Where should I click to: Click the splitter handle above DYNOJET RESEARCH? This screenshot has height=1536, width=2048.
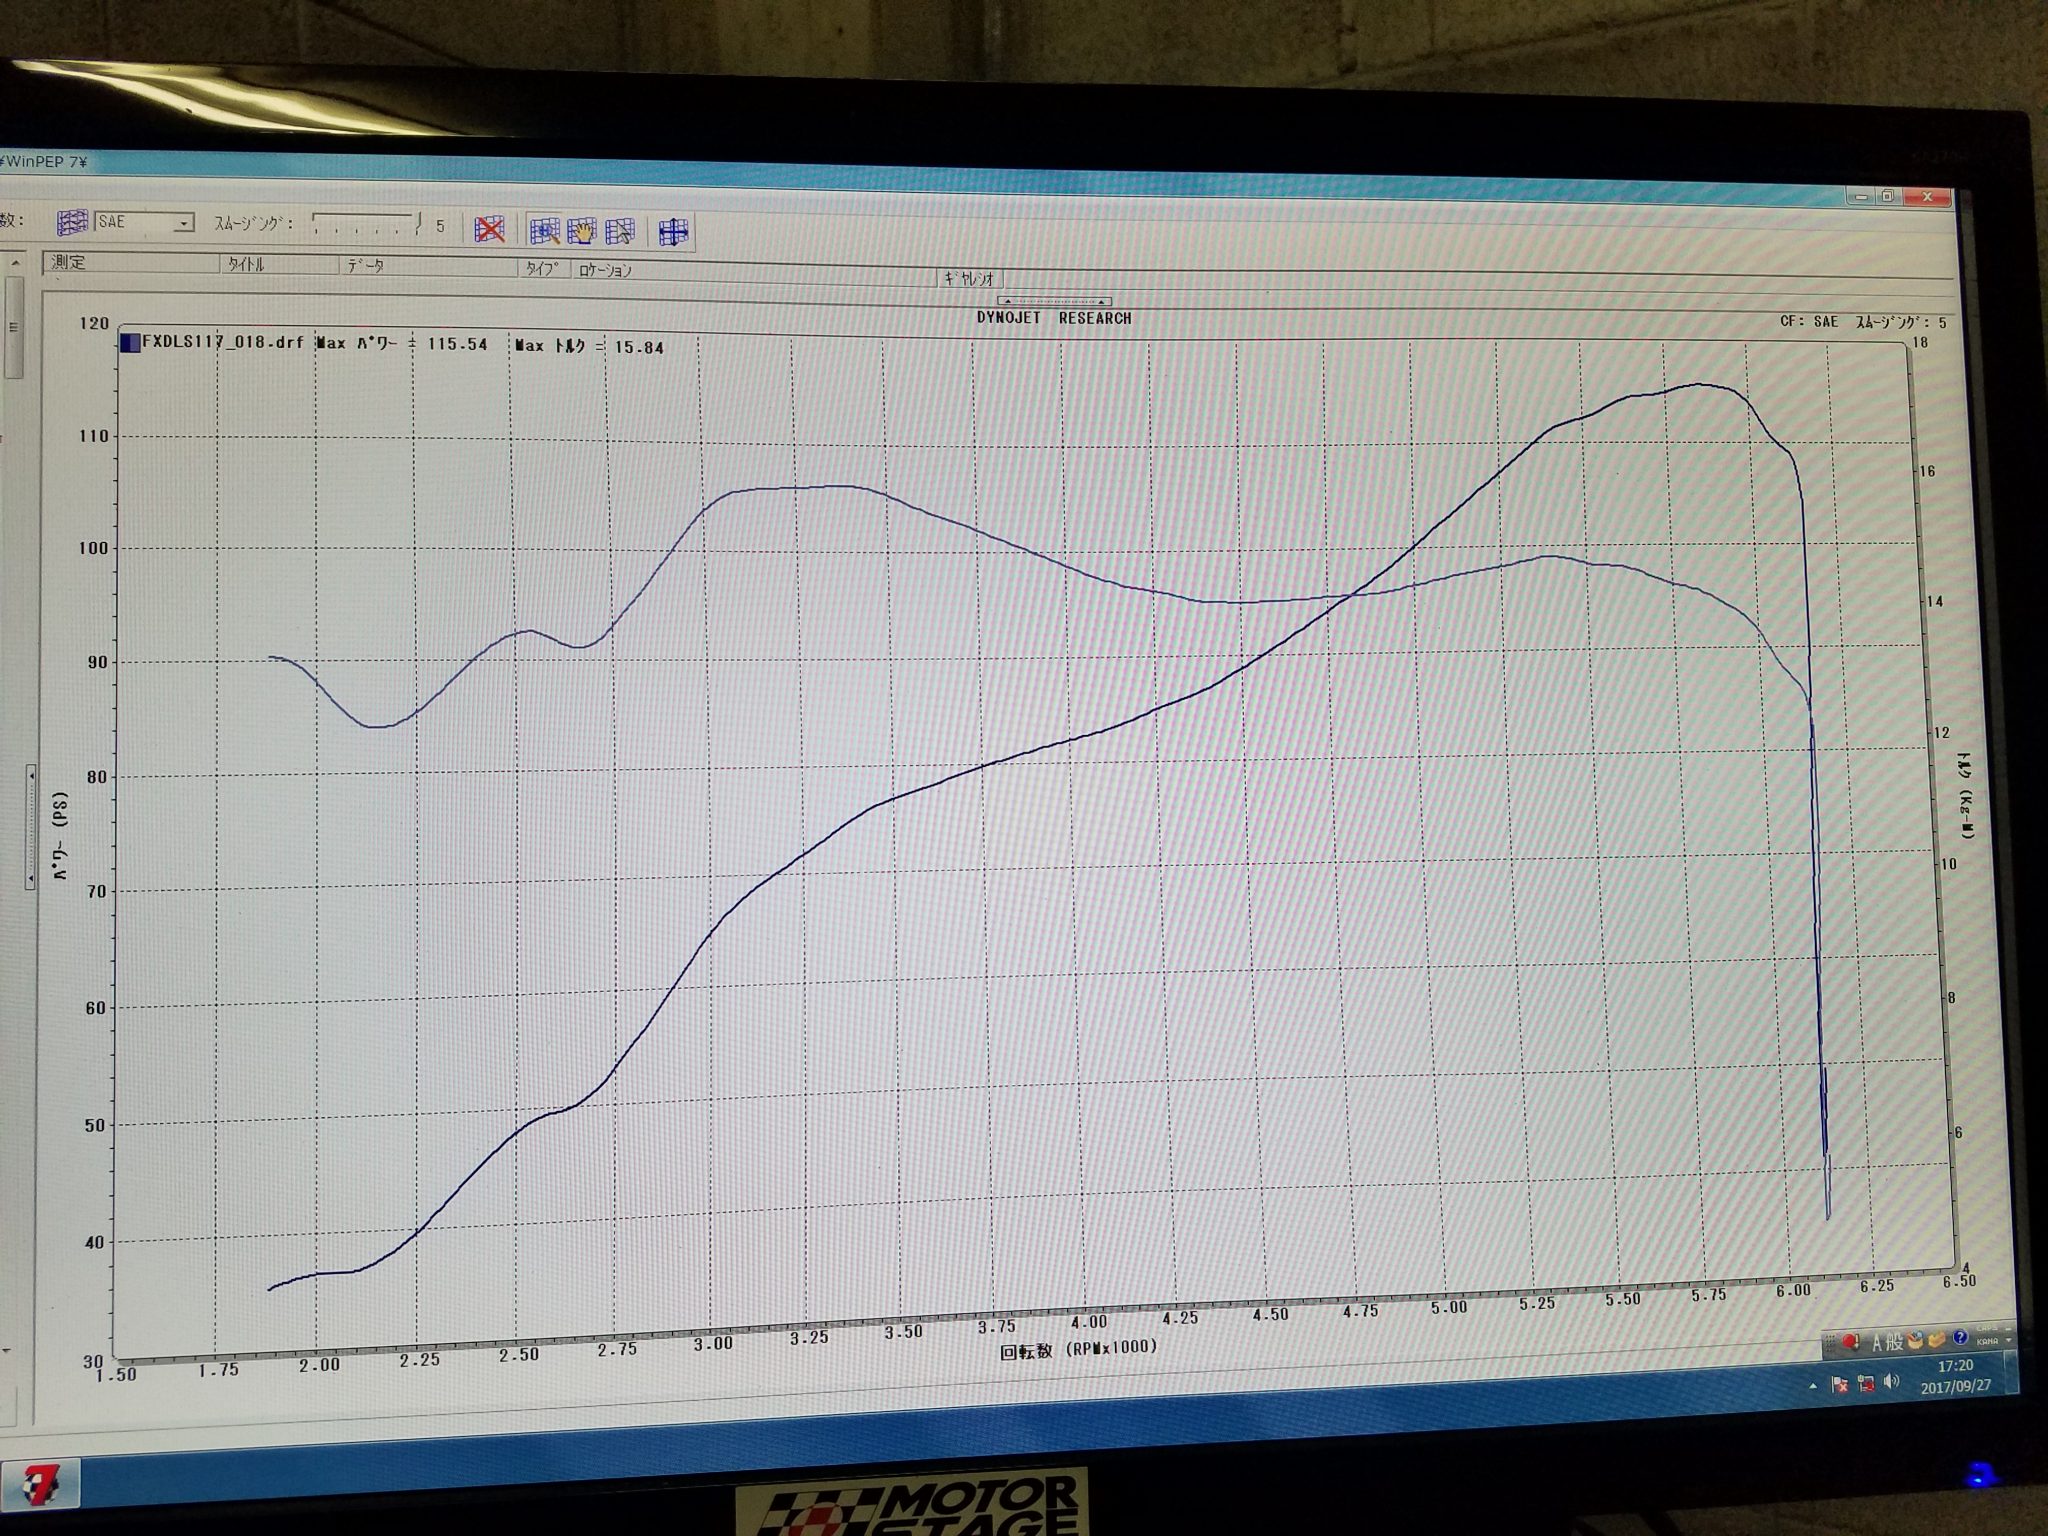point(1054,301)
